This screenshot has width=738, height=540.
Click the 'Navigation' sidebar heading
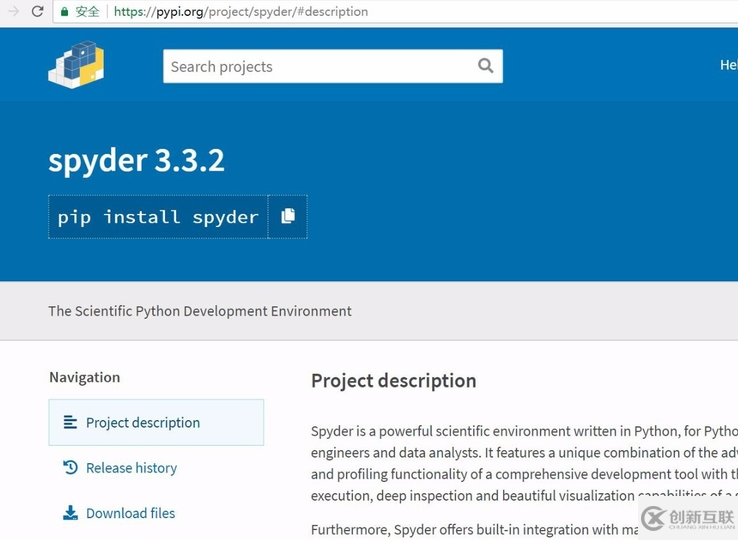(85, 377)
